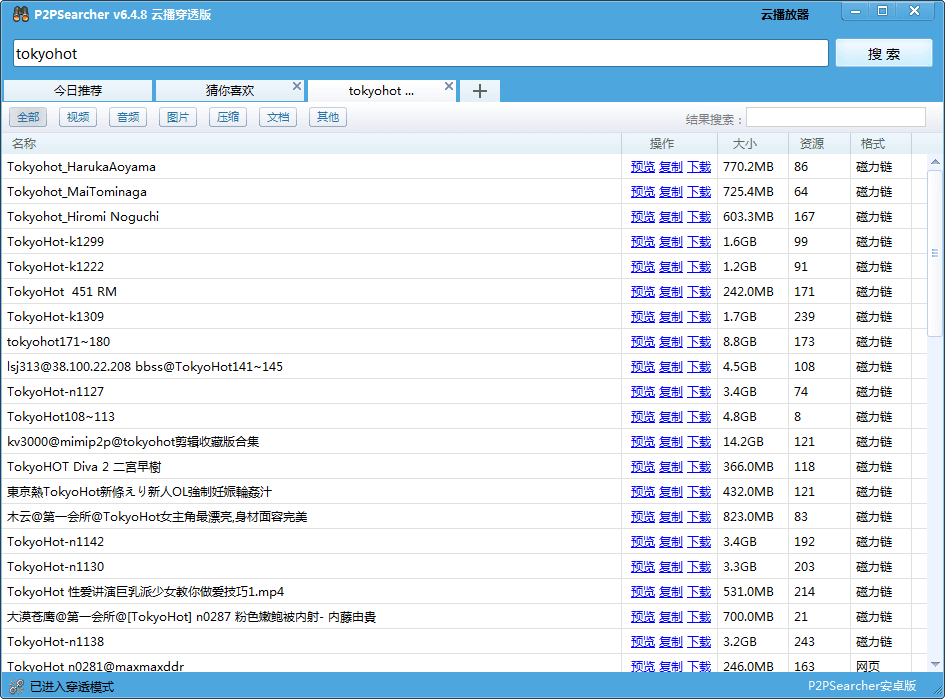
Task: Focus the main search input field
Action: pos(421,54)
